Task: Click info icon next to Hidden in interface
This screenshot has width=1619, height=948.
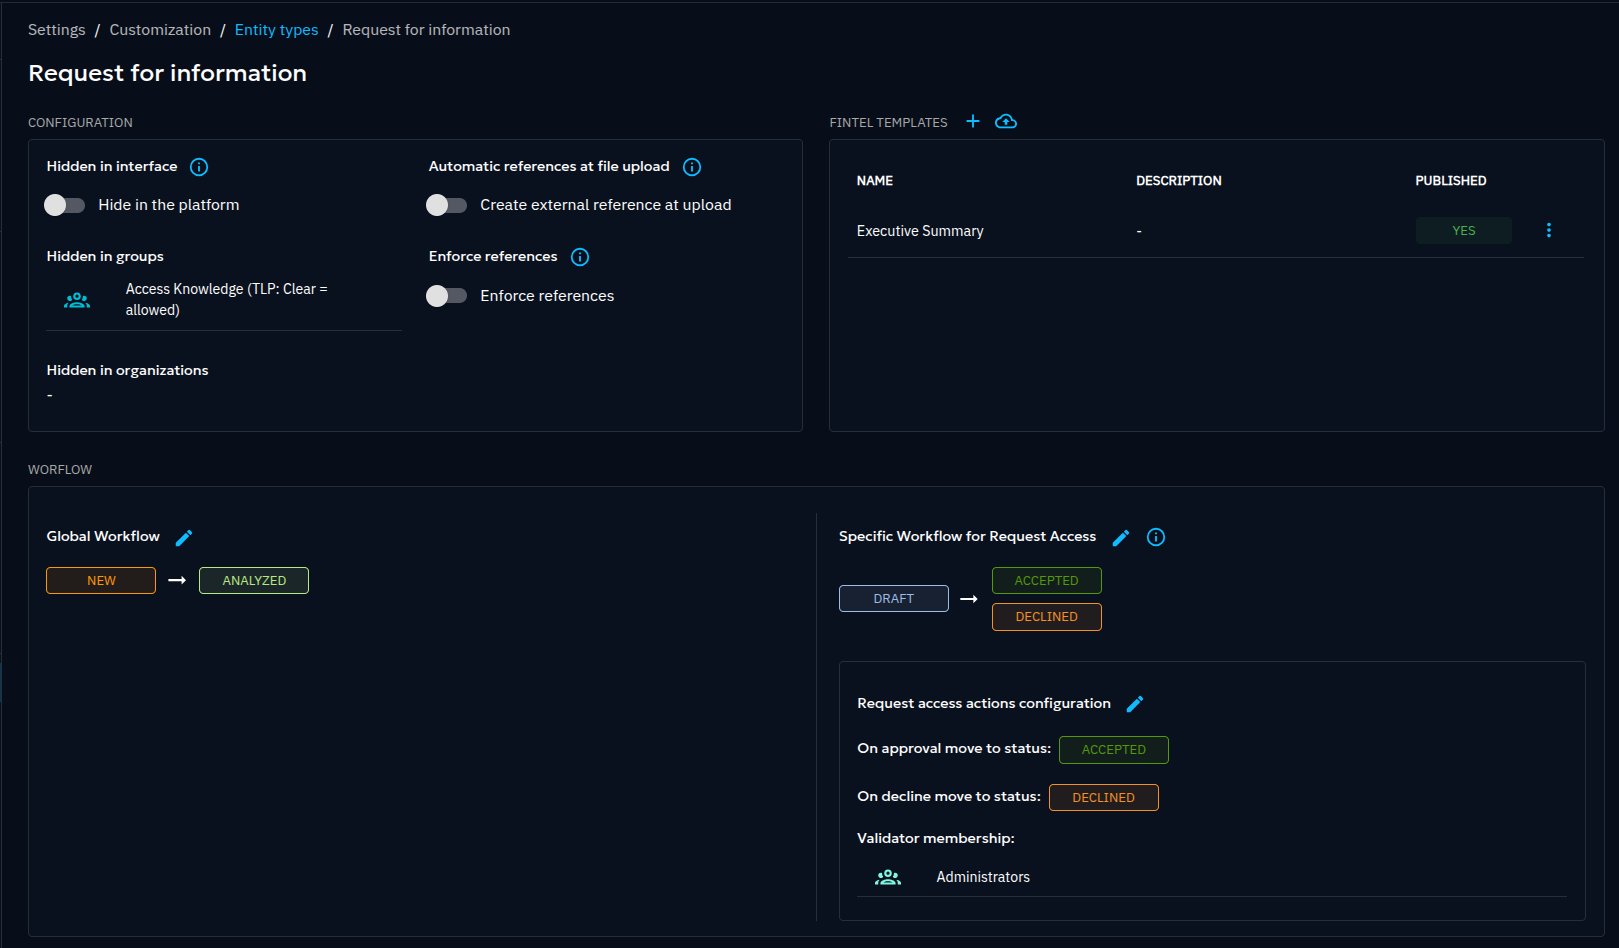Action: click(x=199, y=167)
